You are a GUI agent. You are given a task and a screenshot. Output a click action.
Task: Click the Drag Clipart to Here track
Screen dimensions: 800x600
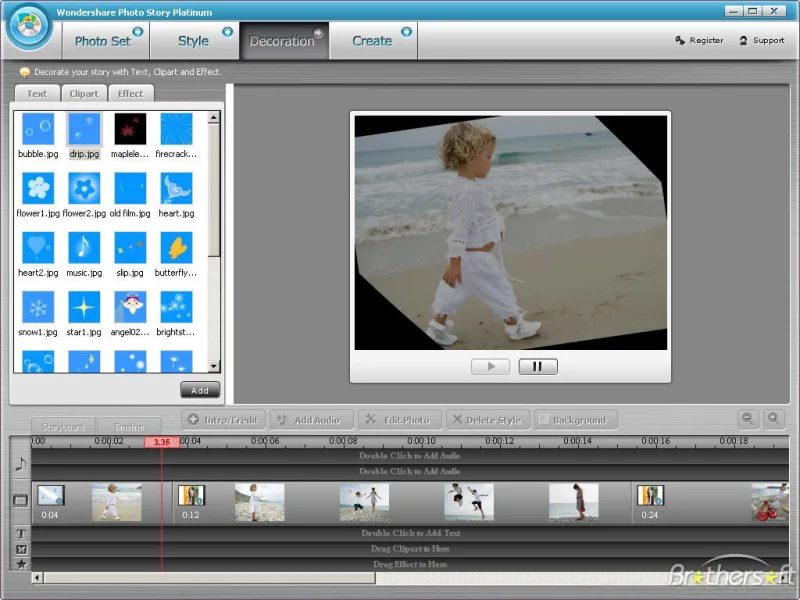(x=410, y=549)
